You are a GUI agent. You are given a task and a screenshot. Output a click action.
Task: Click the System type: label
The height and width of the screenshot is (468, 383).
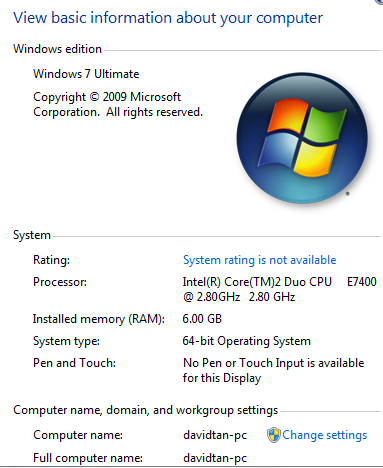(x=66, y=341)
